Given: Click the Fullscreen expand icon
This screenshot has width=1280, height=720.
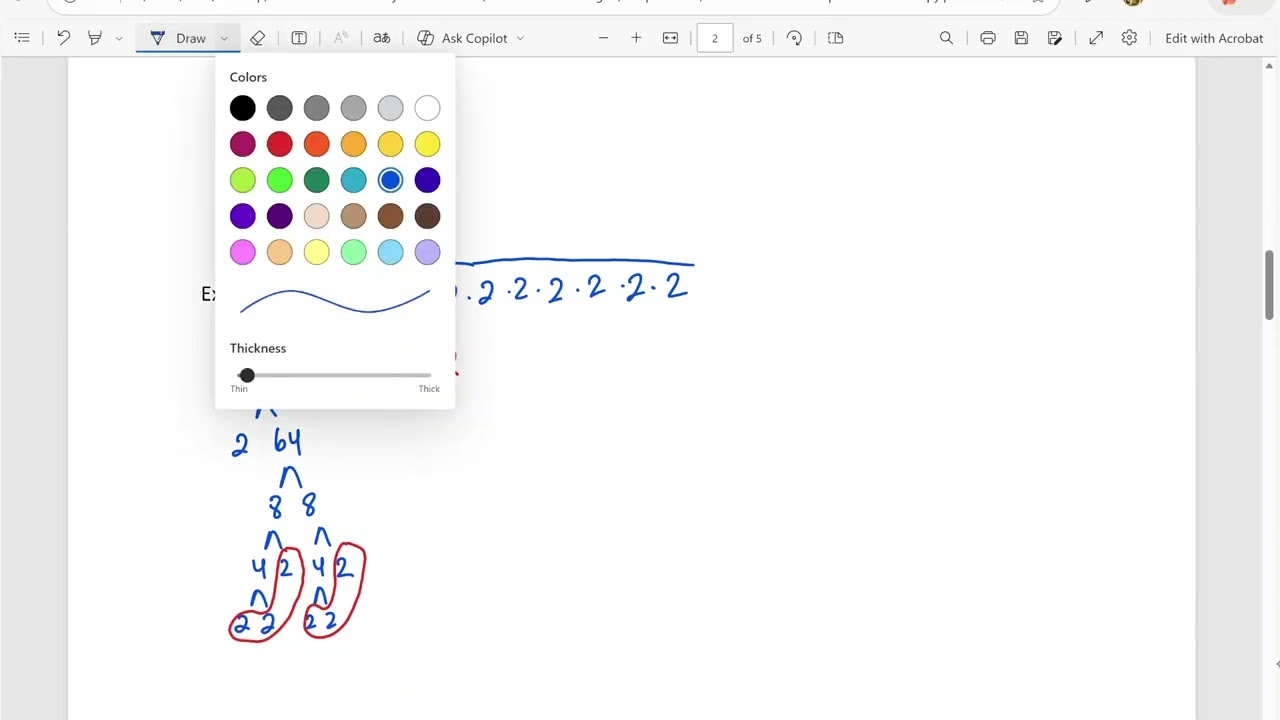Looking at the screenshot, I should 1096,38.
